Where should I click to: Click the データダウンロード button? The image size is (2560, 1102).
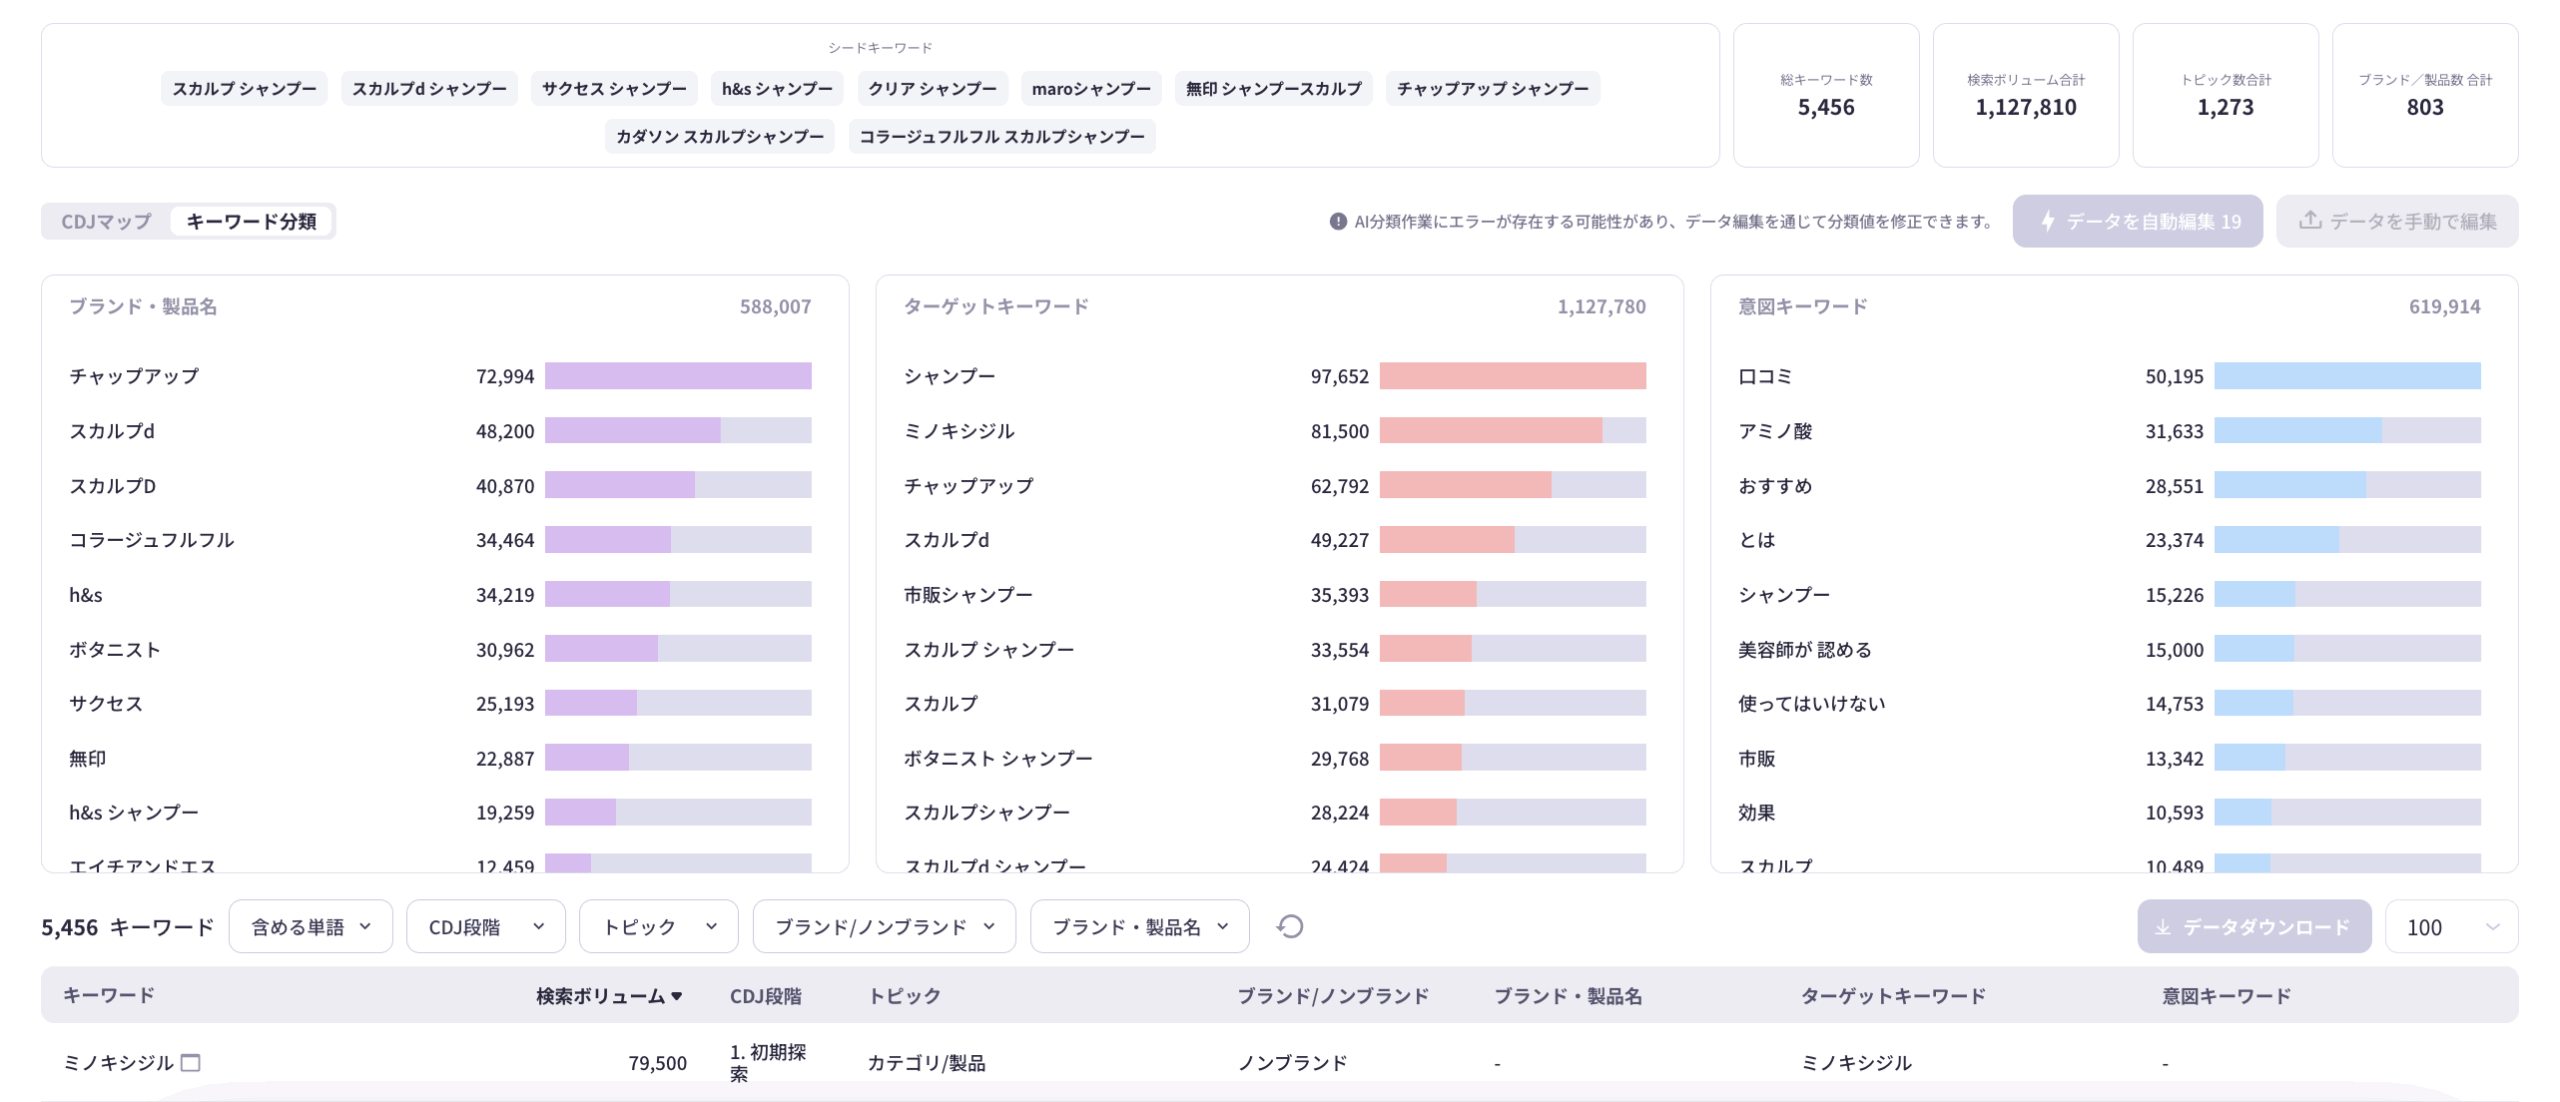(x=2253, y=927)
